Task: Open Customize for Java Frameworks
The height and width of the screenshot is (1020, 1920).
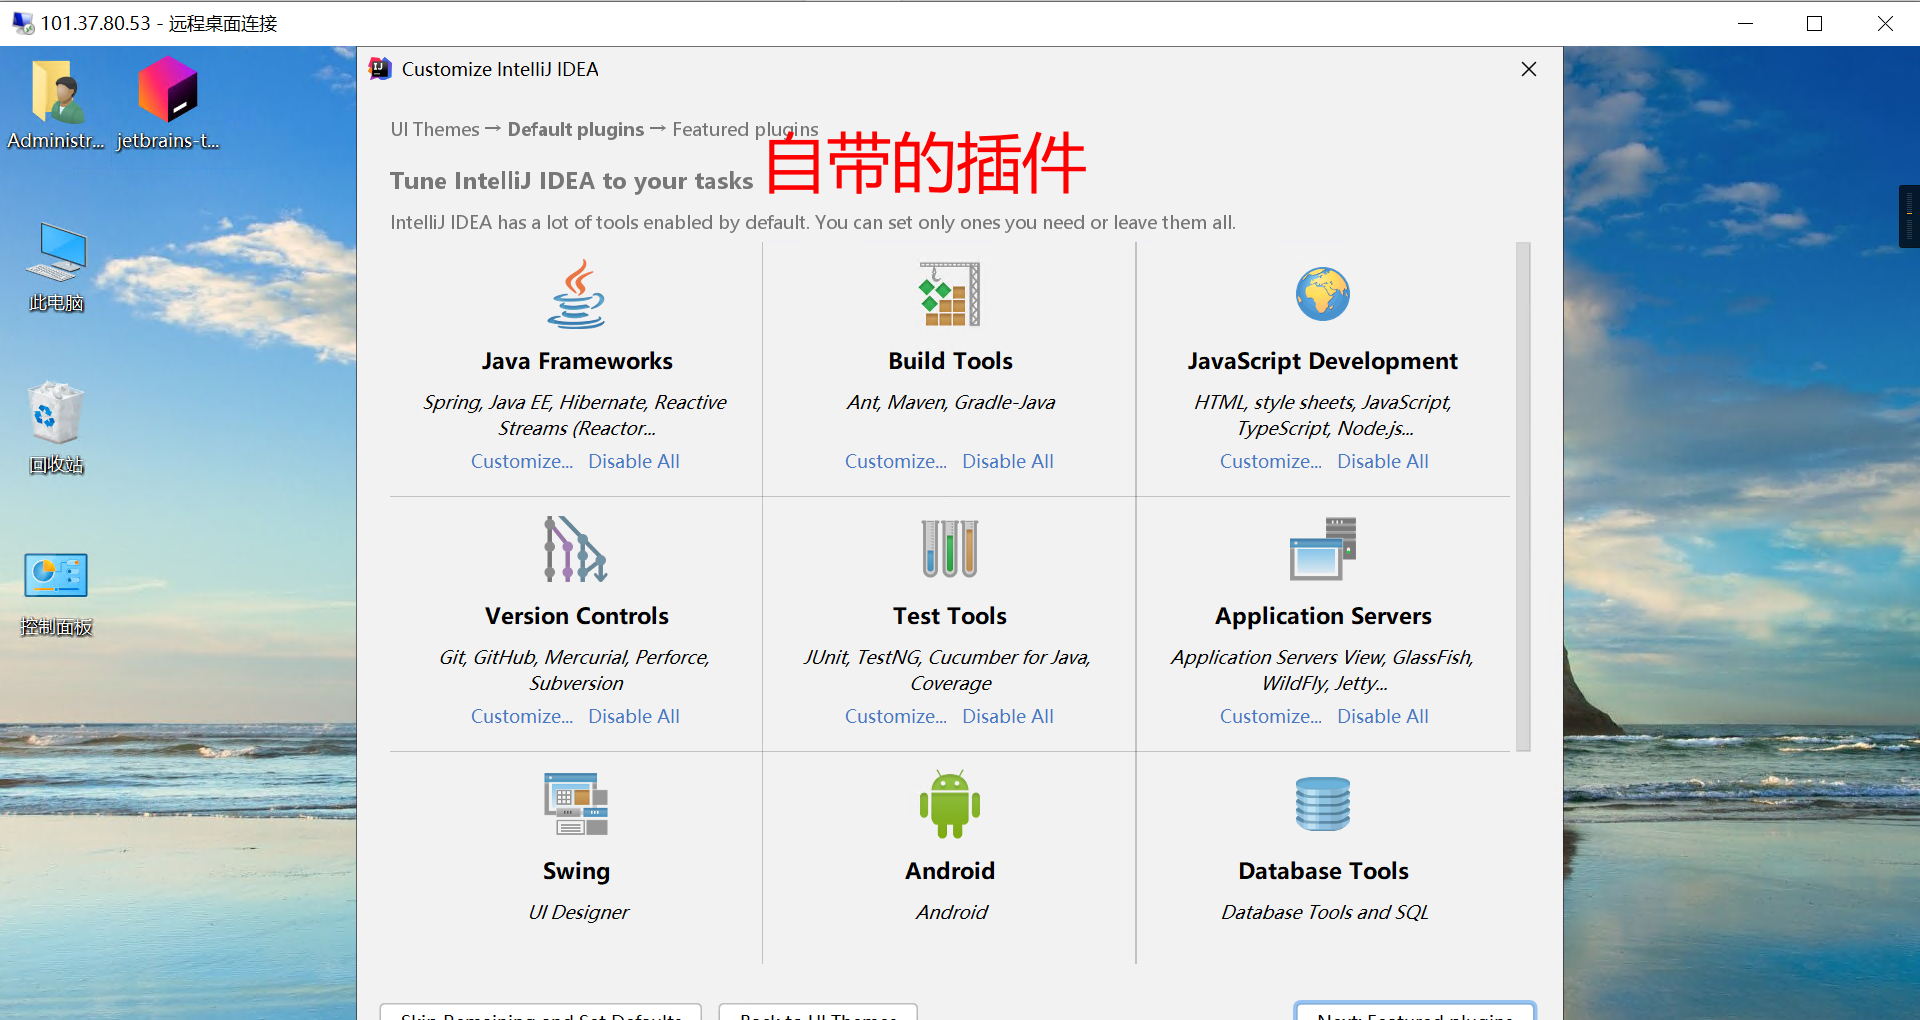Action: click(522, 461)
